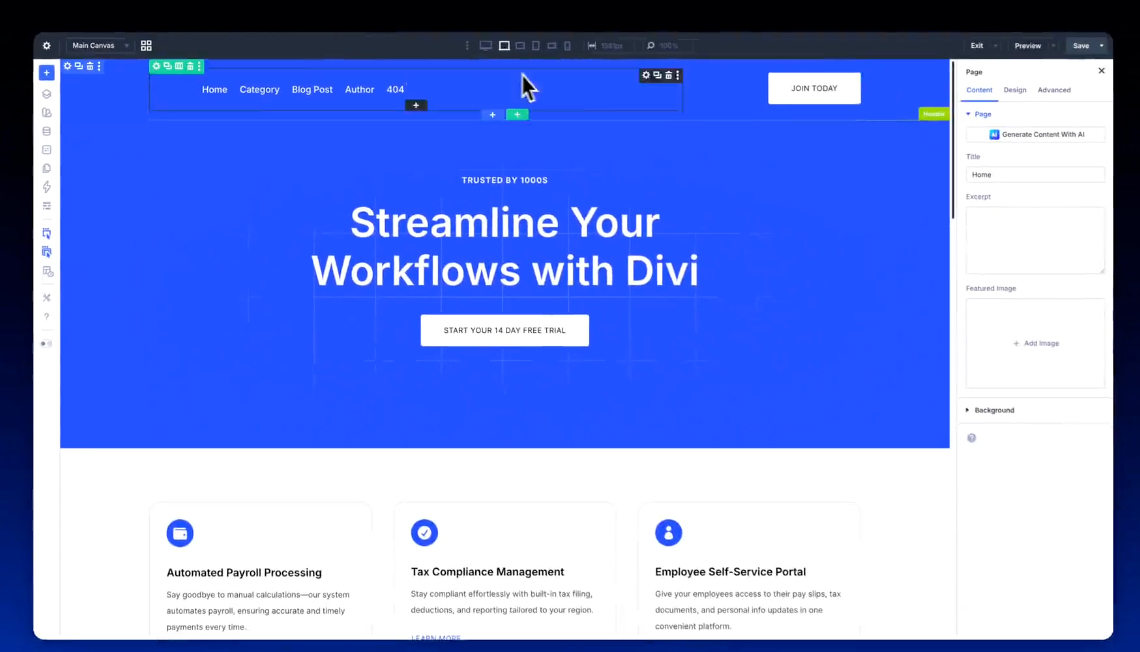Click the Exit button
The height and width of the screenshot is (652, 1140).
click(x=976, y=46)
